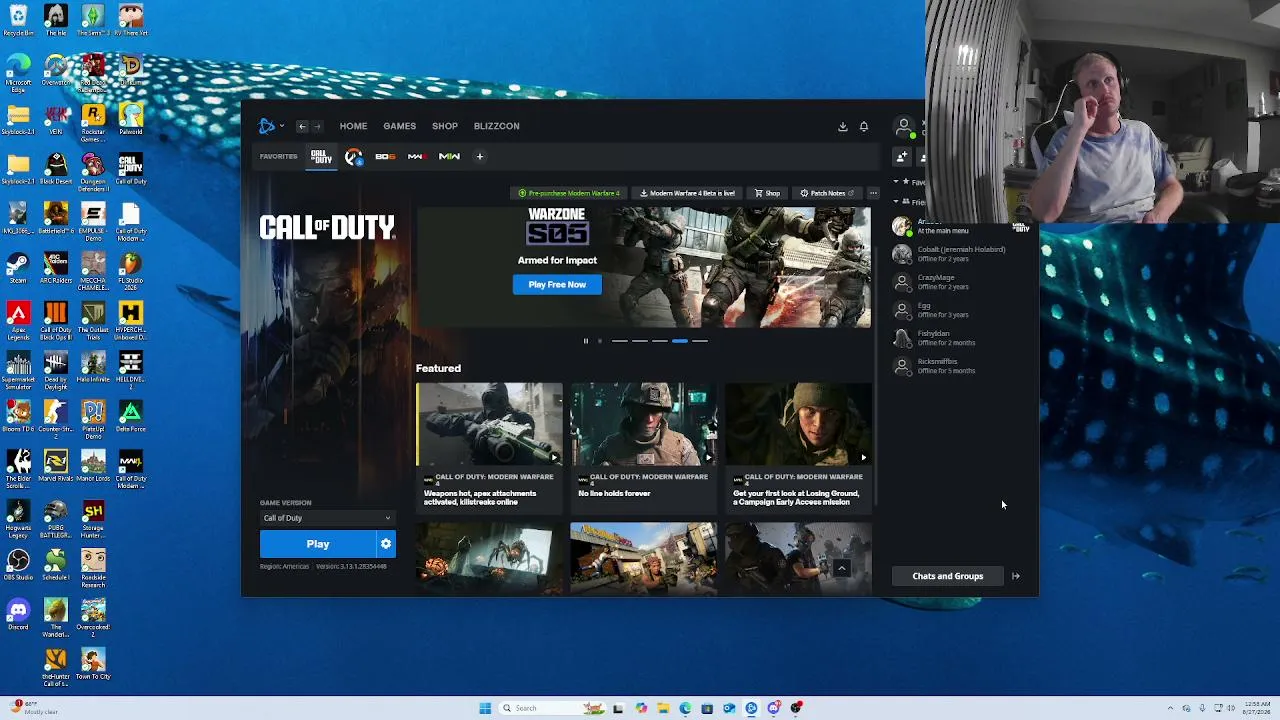This screenshot has height=720, width=1280.
Task: Open the Windows Start menu
Action: point(485,708)
